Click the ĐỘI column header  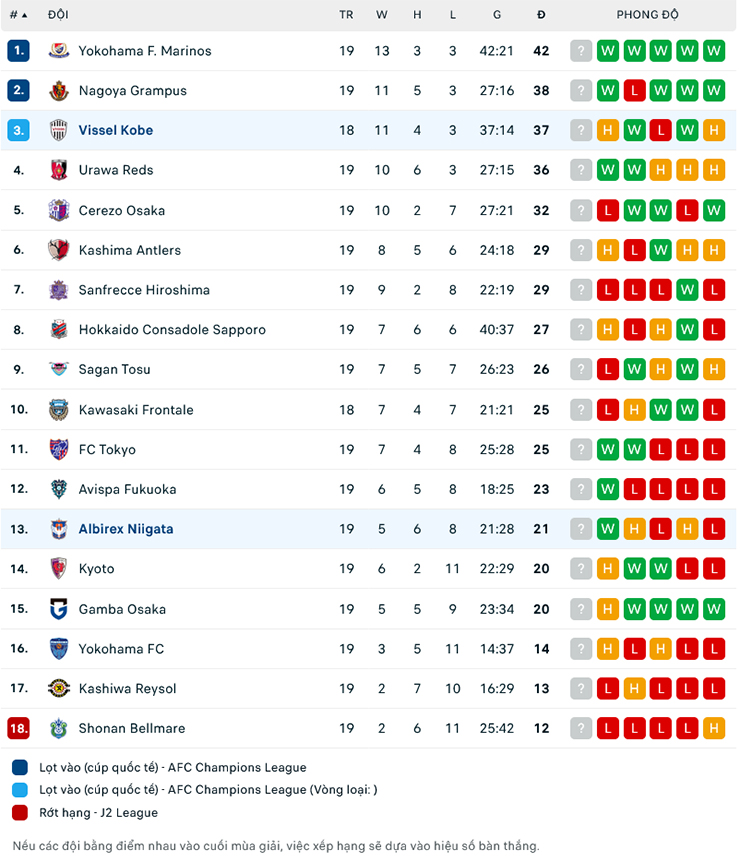(58, 15)
